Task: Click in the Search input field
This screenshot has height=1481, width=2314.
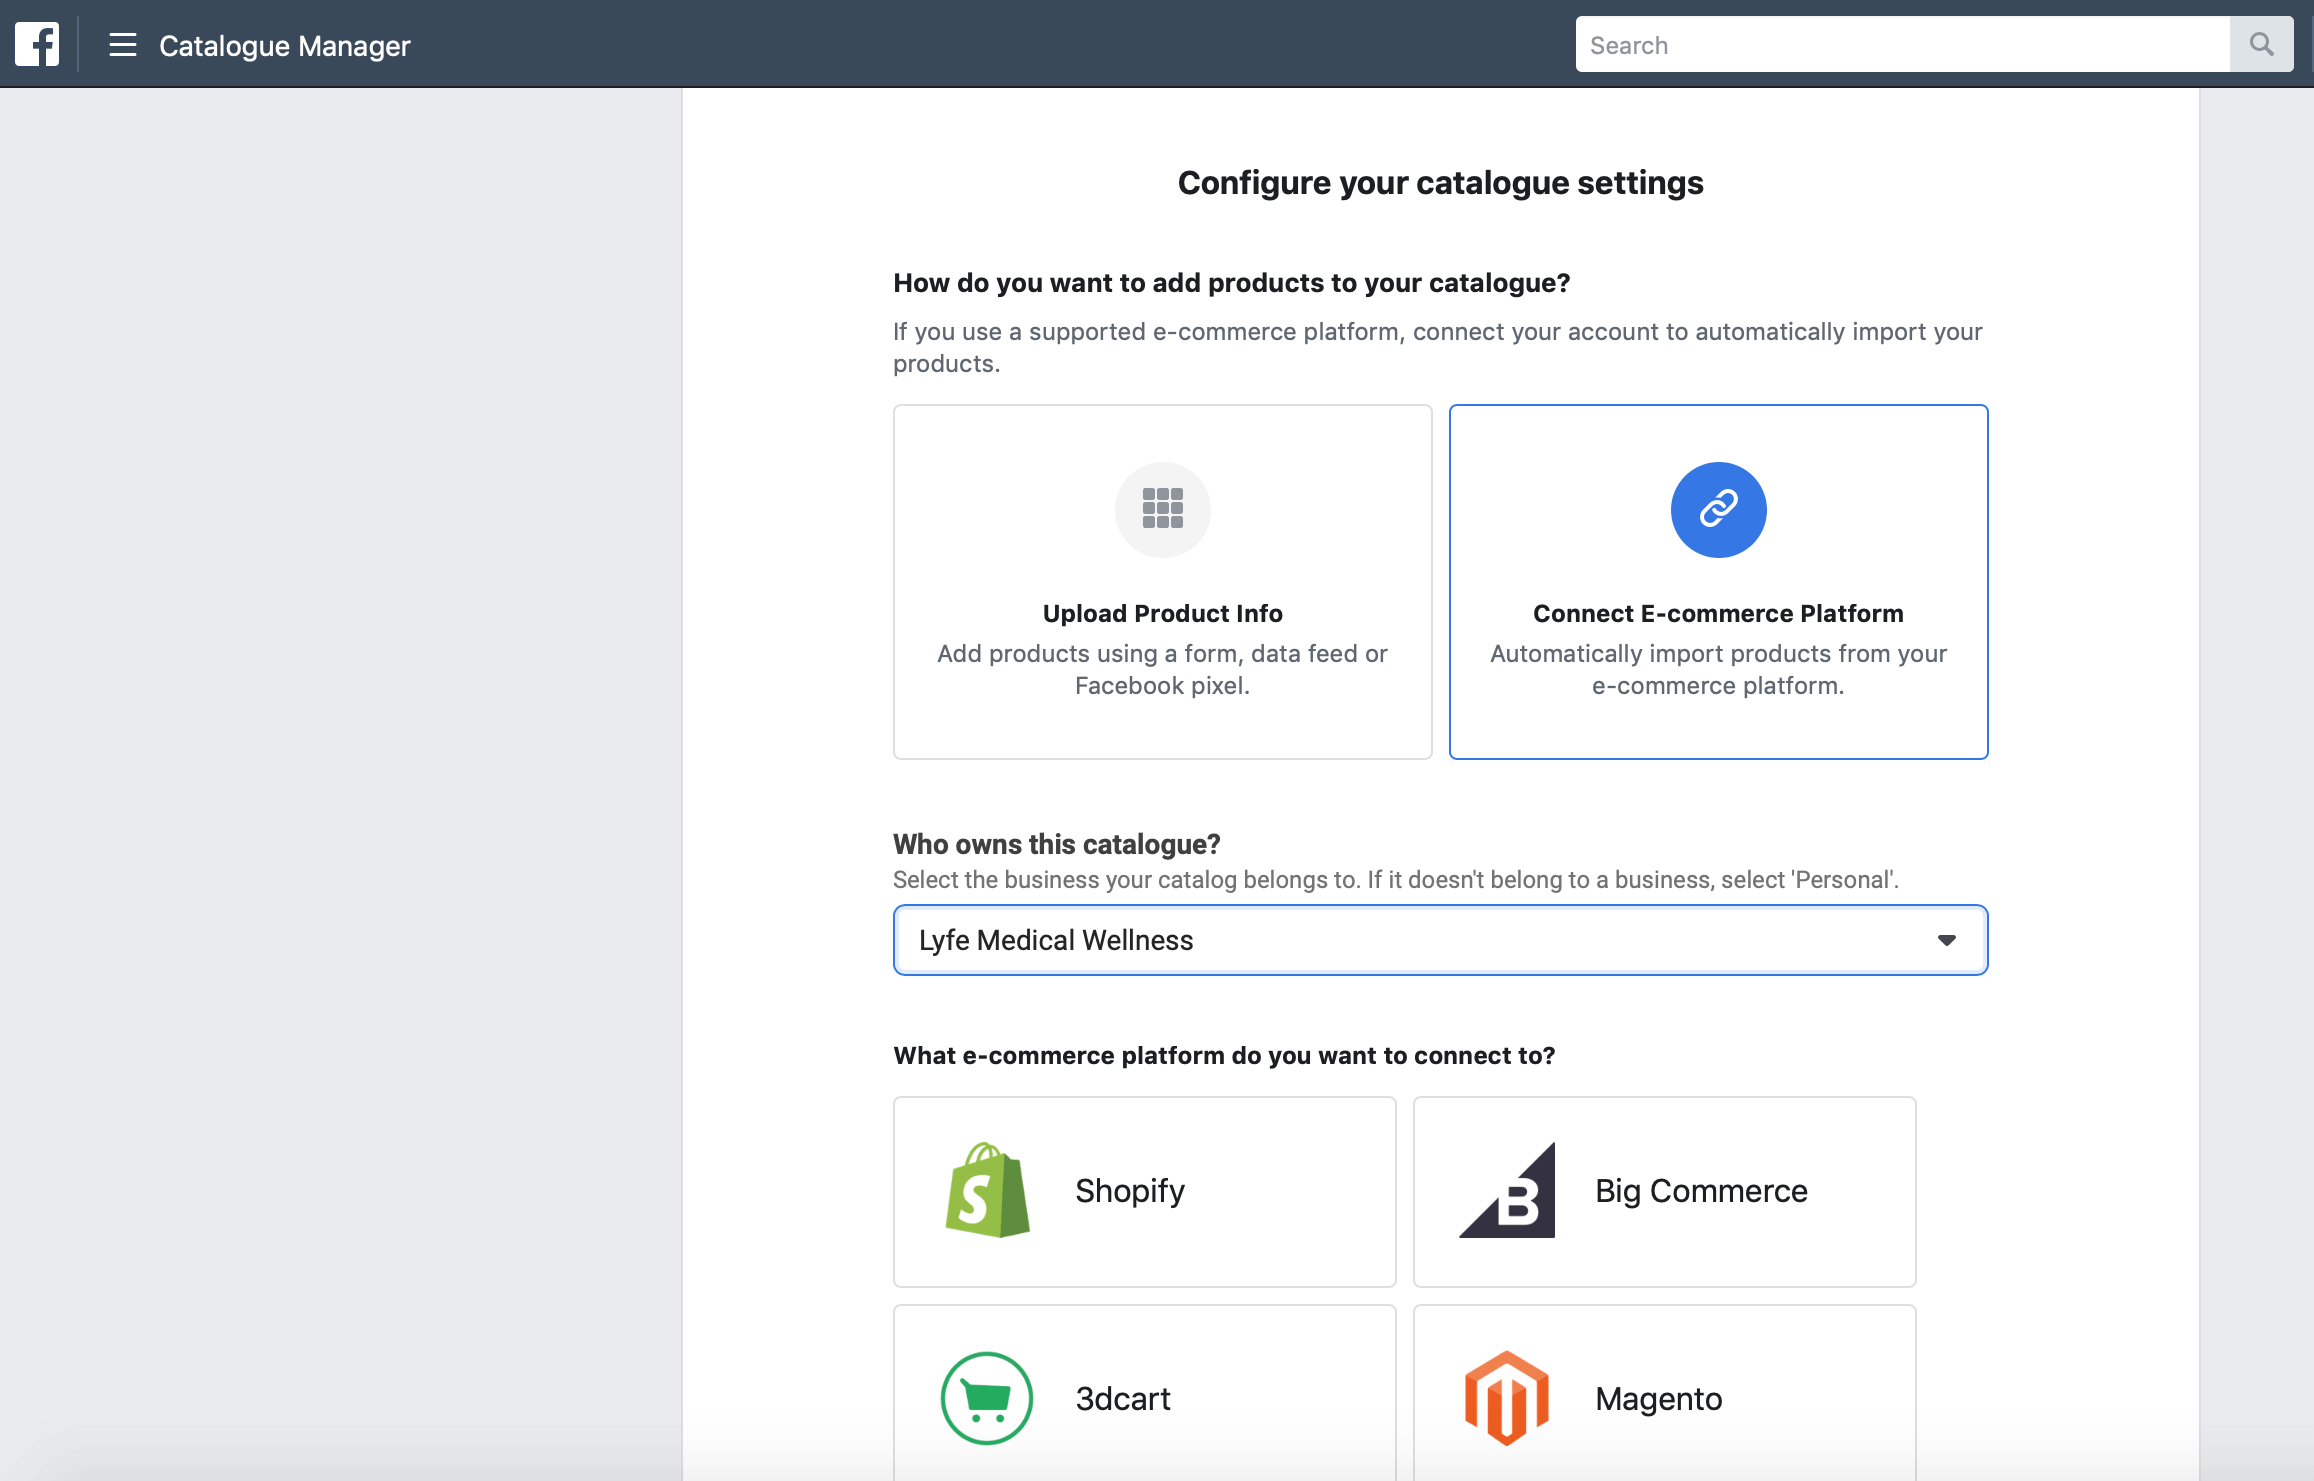Action: coord(1902,45)
